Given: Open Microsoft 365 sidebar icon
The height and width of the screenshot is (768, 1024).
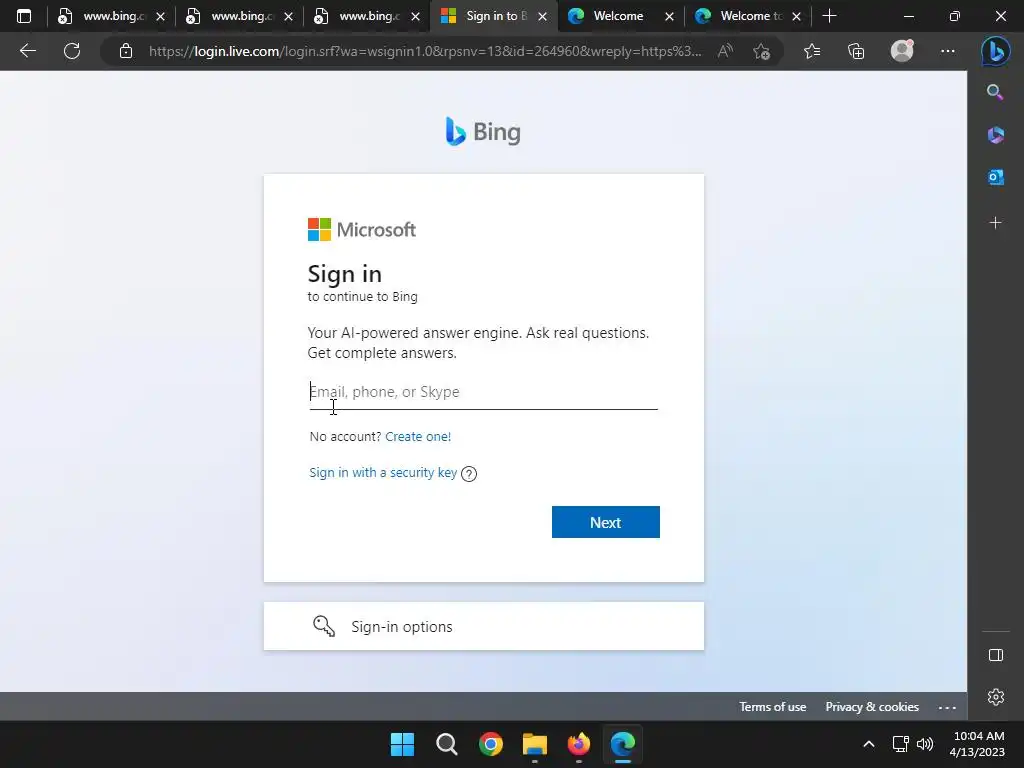Looking at the screenshot, I should tap(995, 135).
